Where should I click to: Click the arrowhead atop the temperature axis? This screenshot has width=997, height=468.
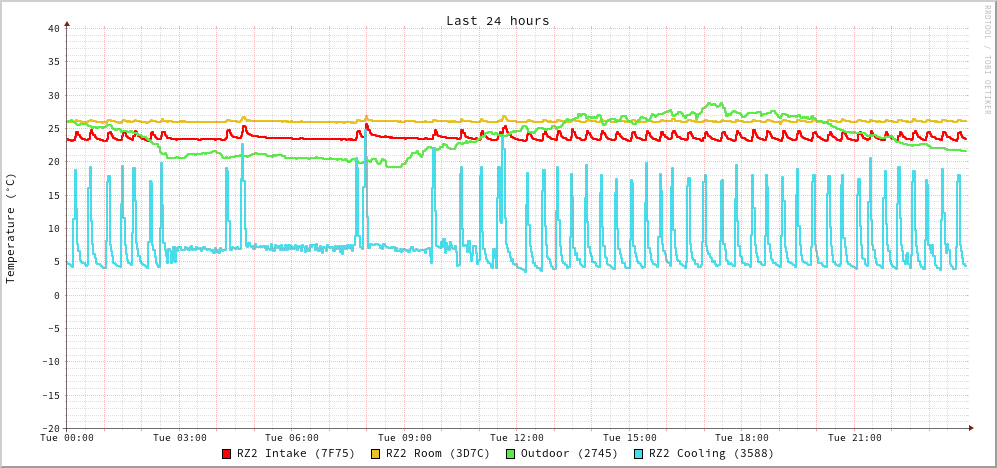(x=67, y=24)
